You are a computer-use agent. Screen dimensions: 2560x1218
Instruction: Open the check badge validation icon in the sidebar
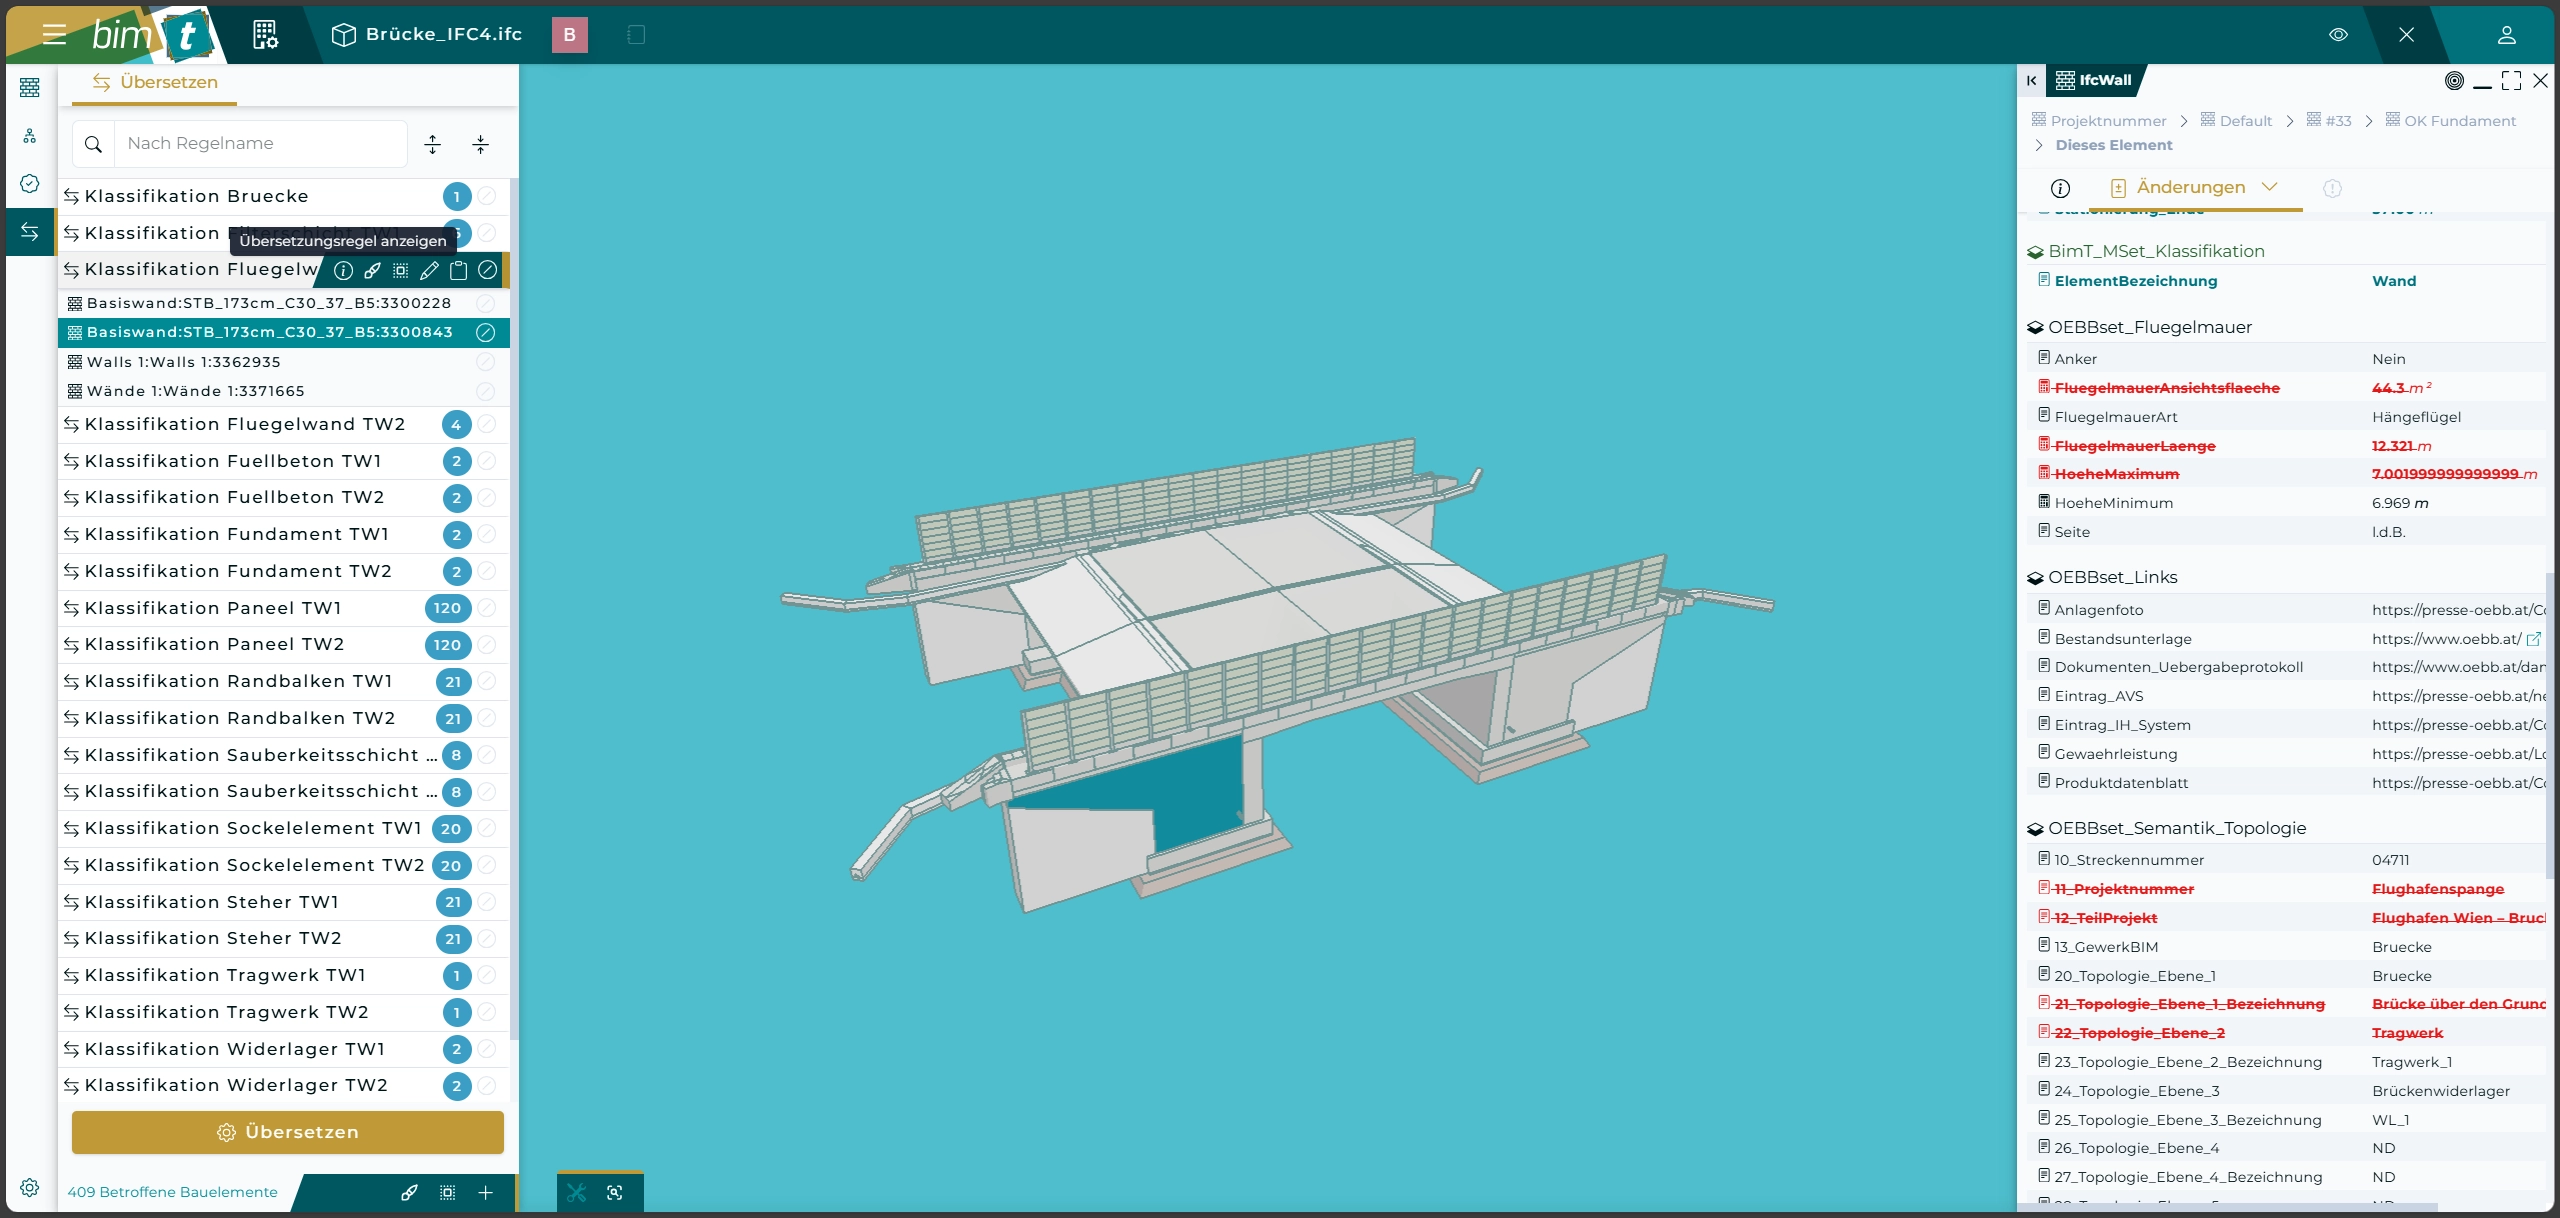click(x=30, y=183)
